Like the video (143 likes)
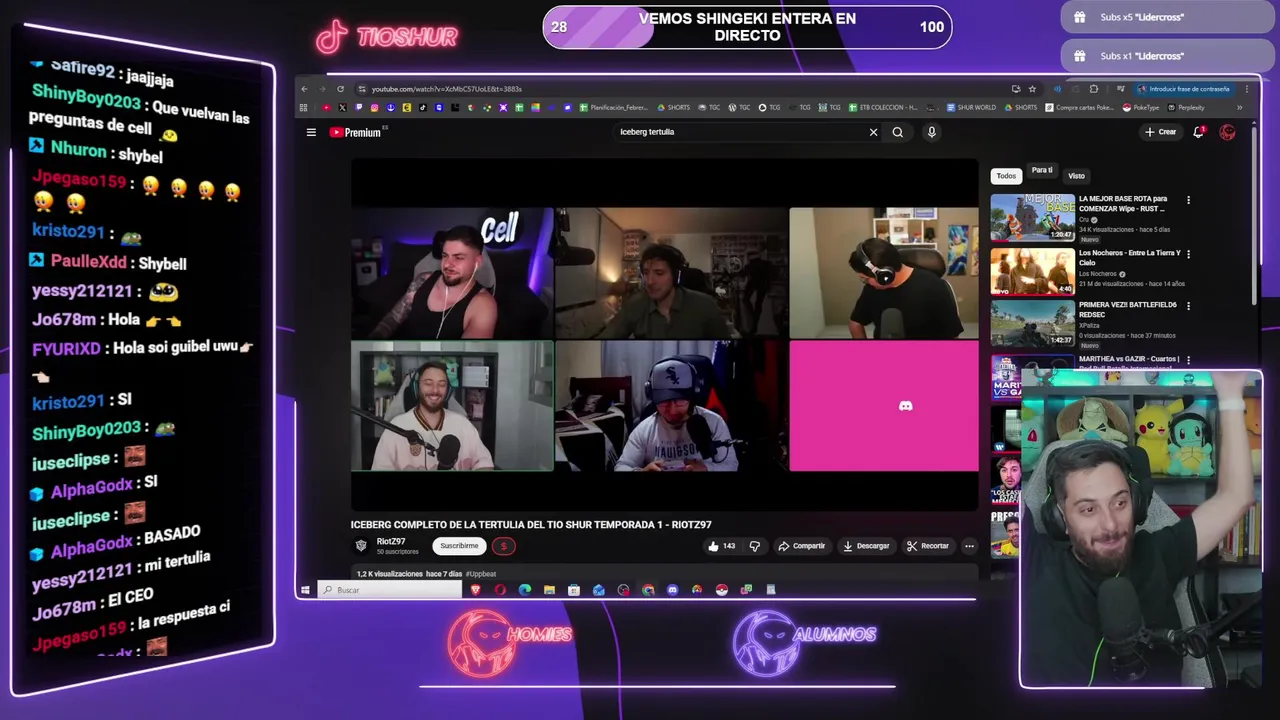1280x720 pixels. (722, 546)
